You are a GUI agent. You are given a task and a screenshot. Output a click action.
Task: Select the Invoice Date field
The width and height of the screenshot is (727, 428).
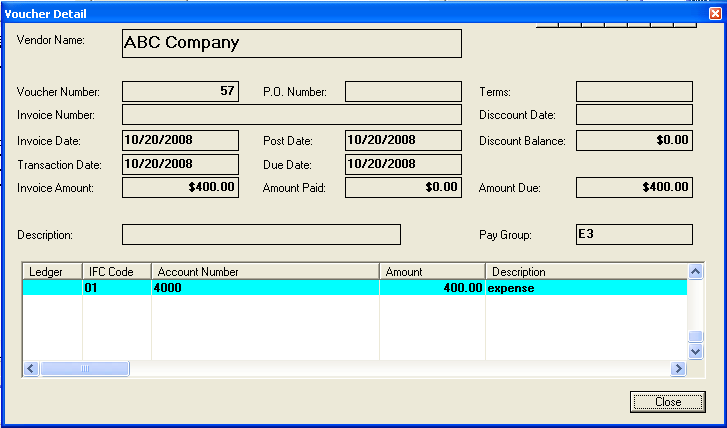tap(180, 140)
